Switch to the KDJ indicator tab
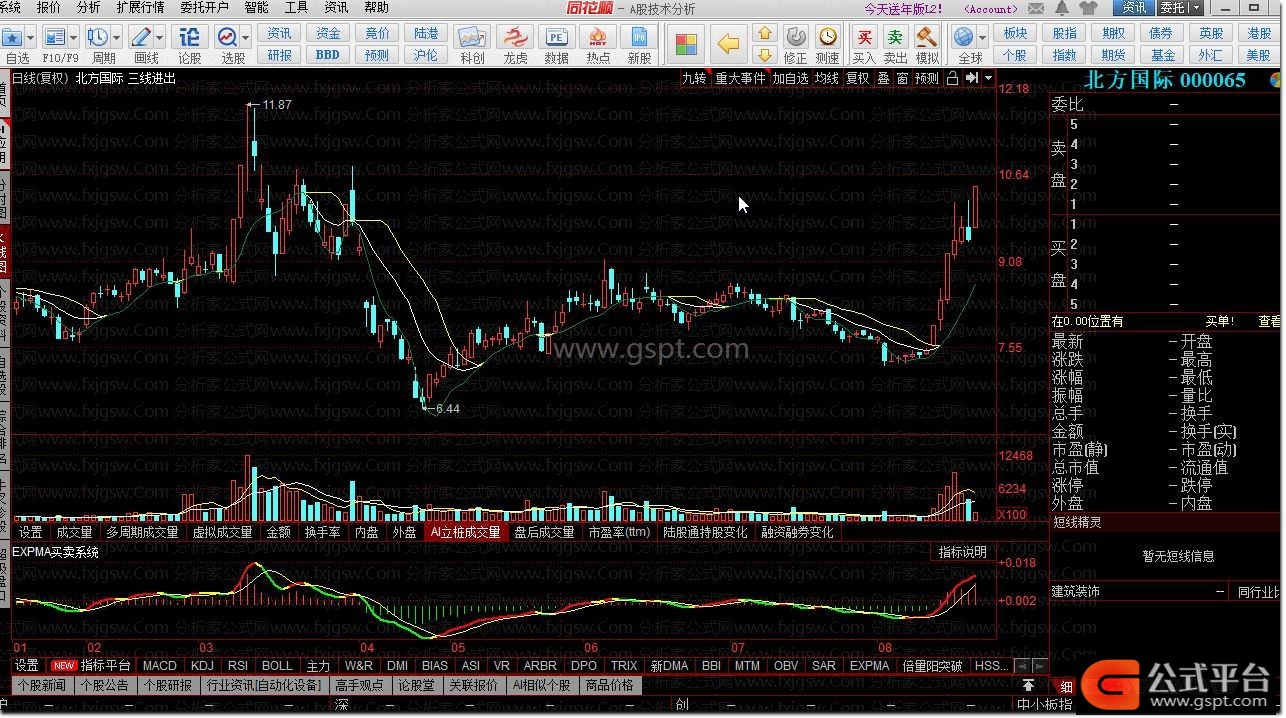 click(202, 666)
